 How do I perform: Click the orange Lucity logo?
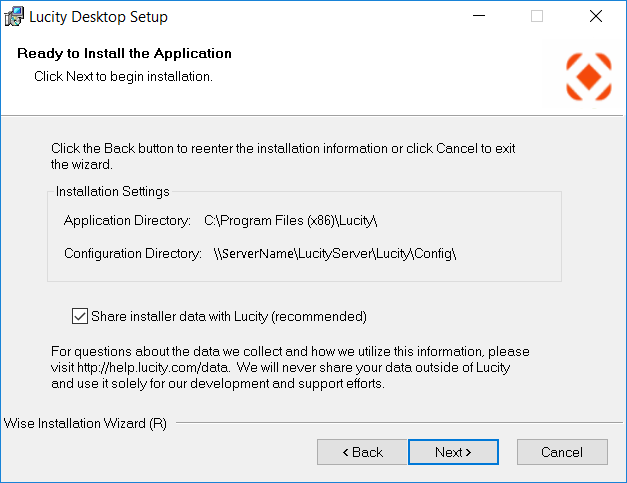pos(588,76)
